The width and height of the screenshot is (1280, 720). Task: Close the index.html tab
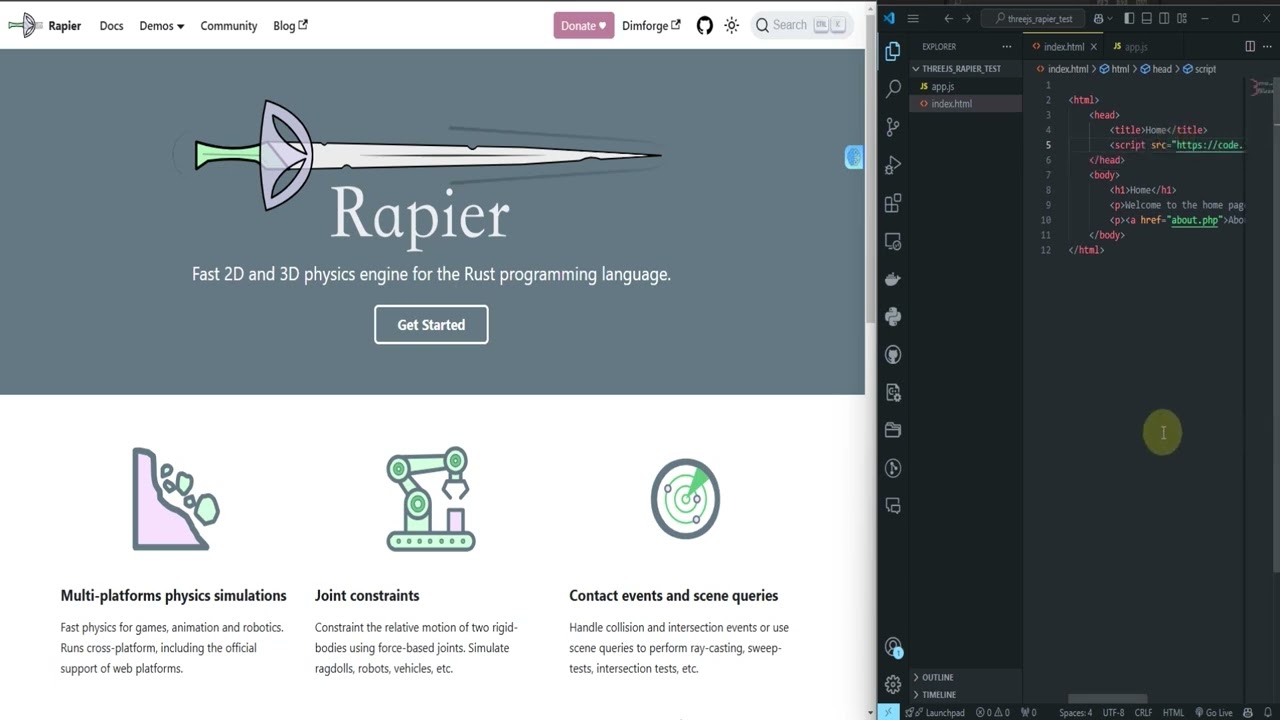[1093, 47]
